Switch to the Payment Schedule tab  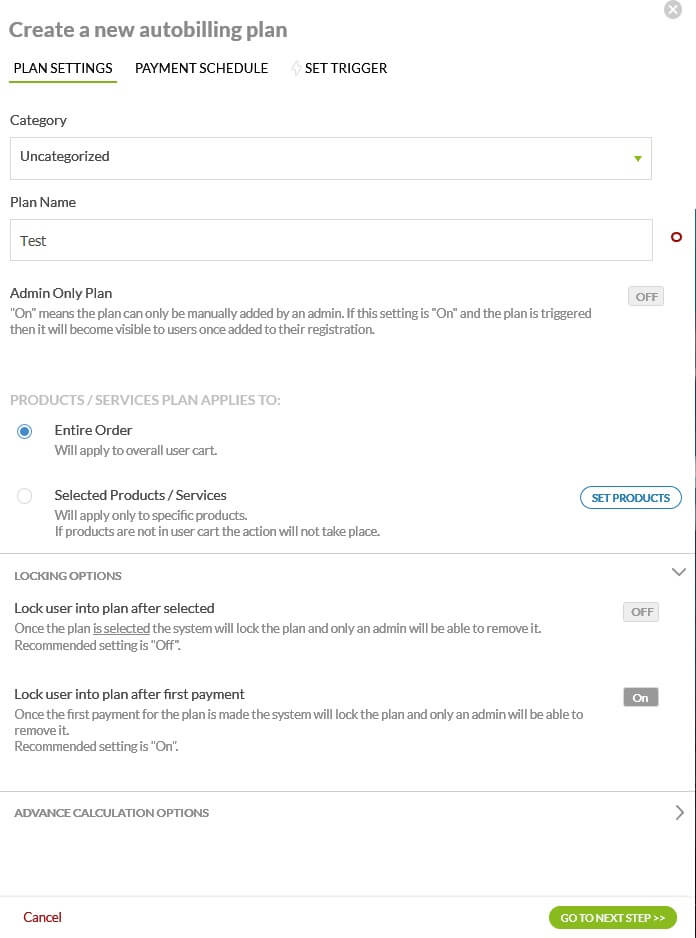point(201,68)
